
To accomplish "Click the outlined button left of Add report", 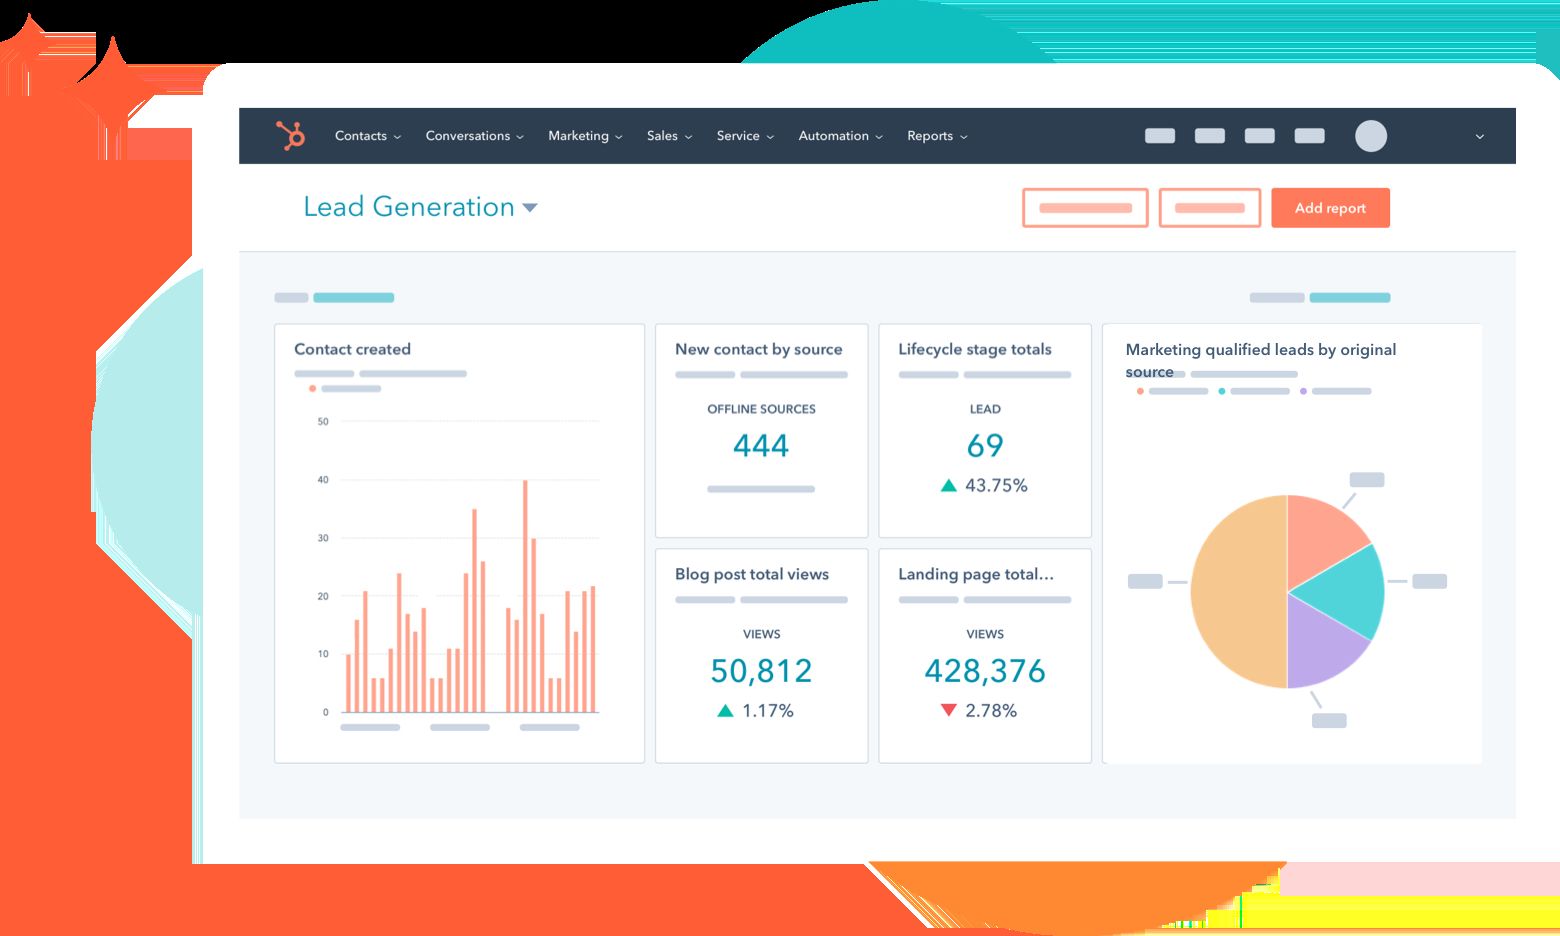I will (1209, 207).
